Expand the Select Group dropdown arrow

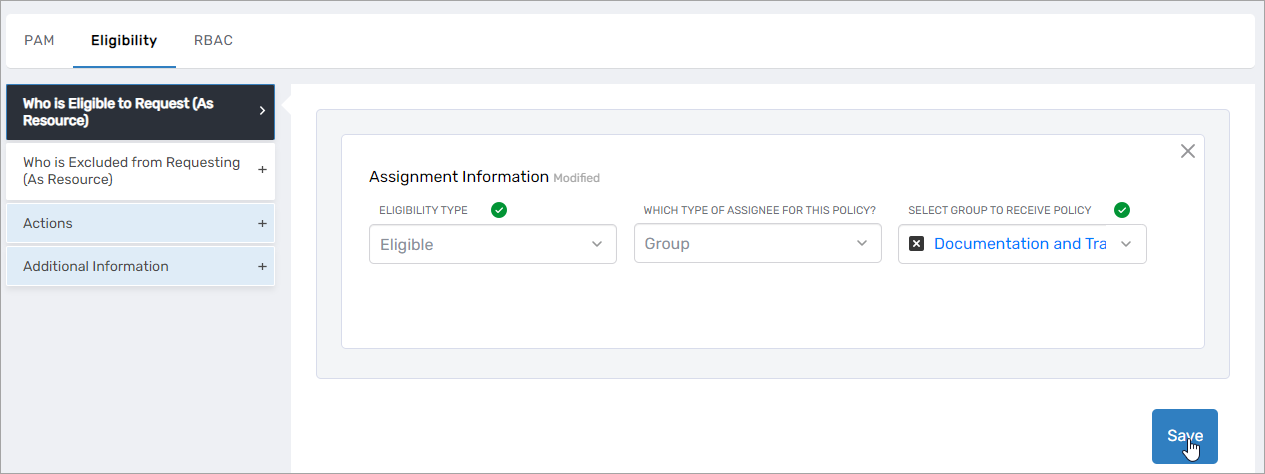click(x=1126, y=244)
